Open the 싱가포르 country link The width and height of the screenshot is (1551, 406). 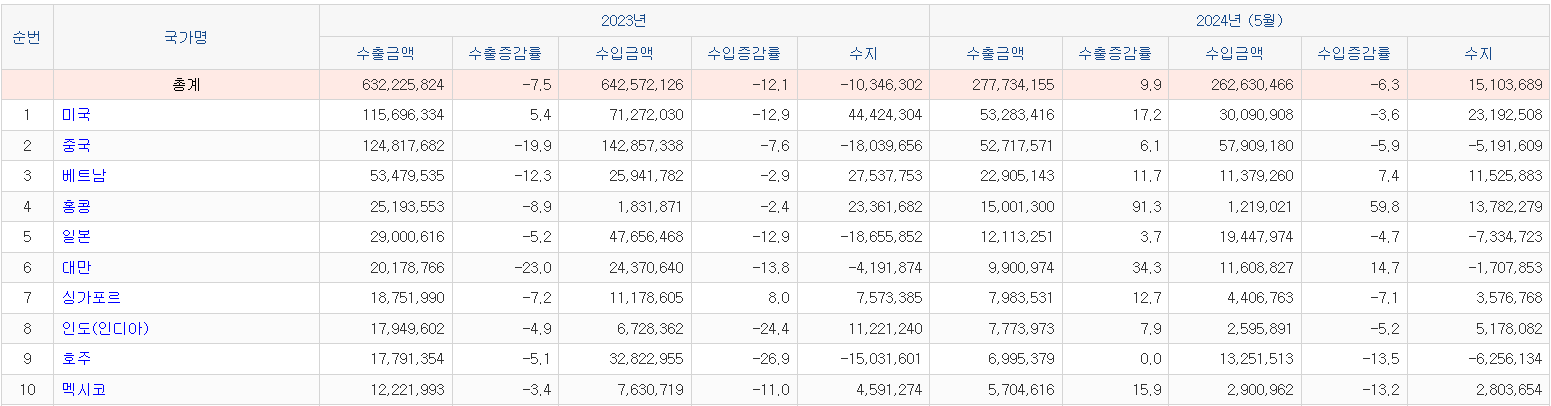(x=91, y=298)
